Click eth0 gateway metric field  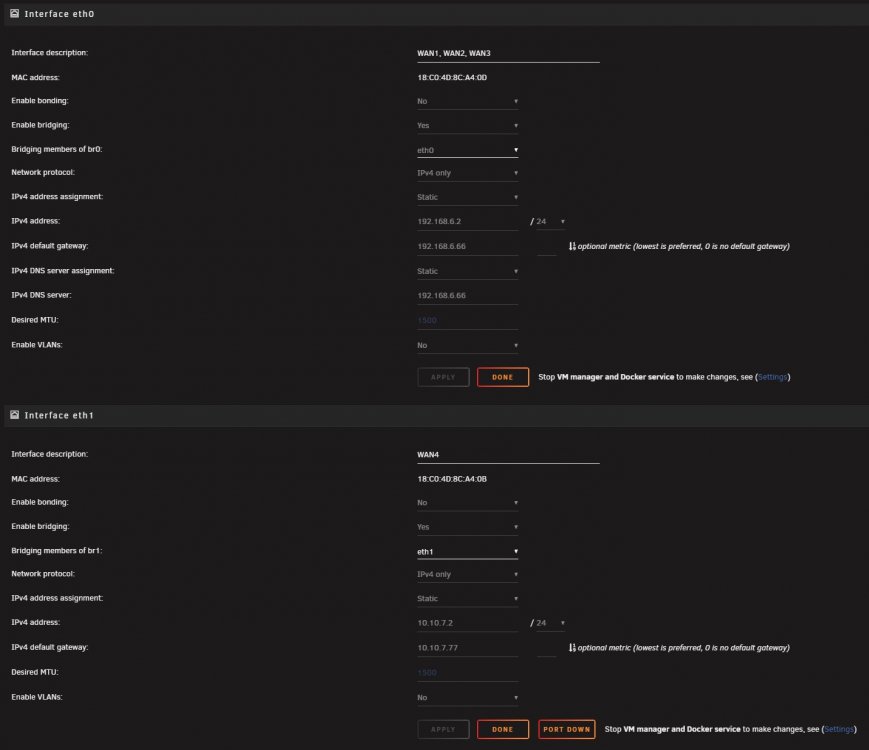click(546, 247)
